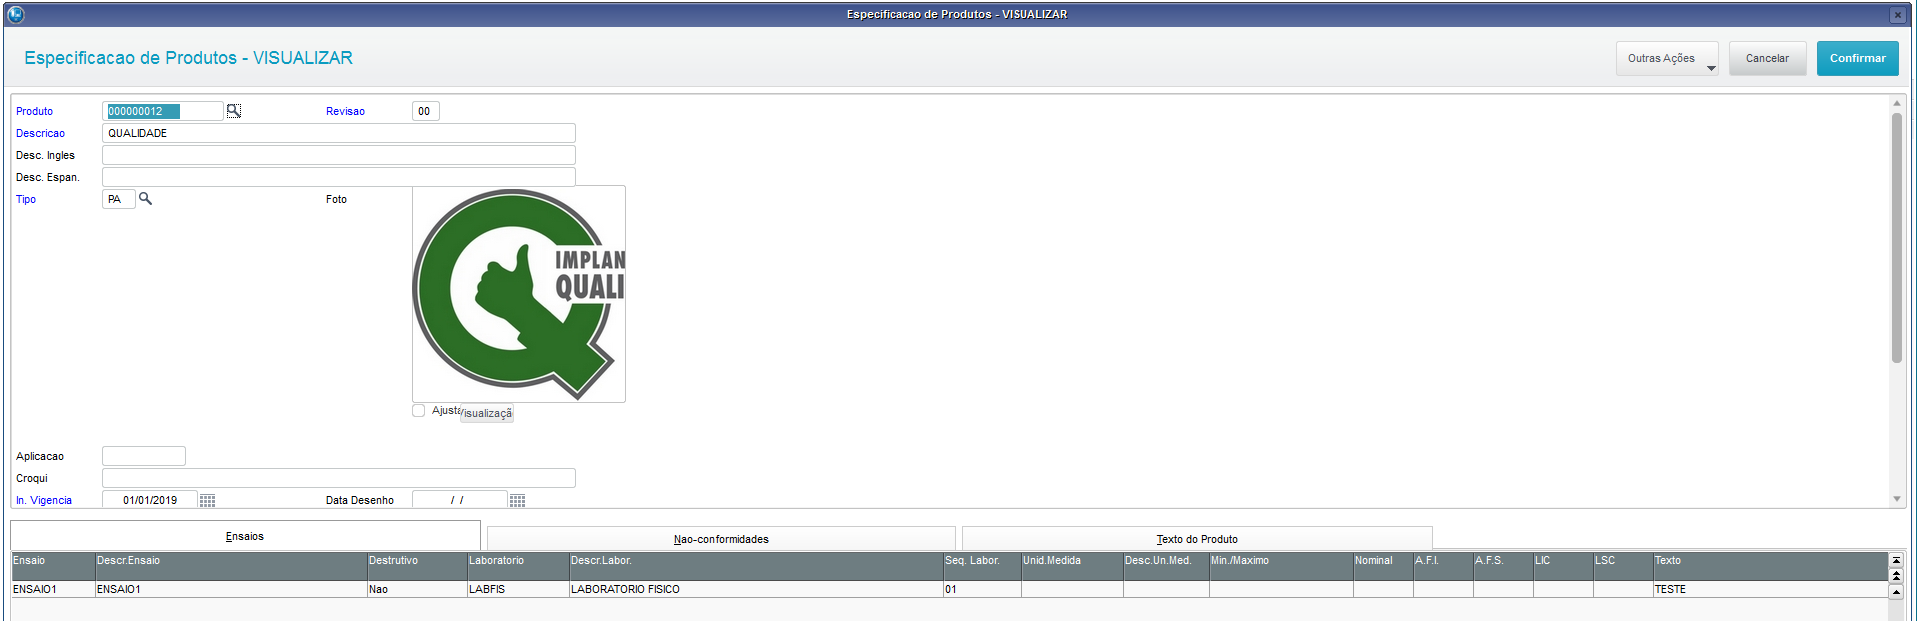Open the Tipo search magnifier icon
This screenshot has height=621, width=1917.
click(x=145, y=199)
